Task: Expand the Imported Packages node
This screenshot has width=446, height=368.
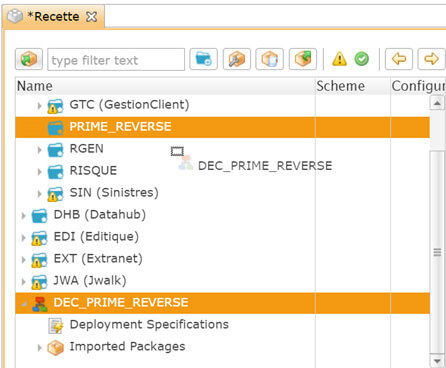Action: coord(39,348)
